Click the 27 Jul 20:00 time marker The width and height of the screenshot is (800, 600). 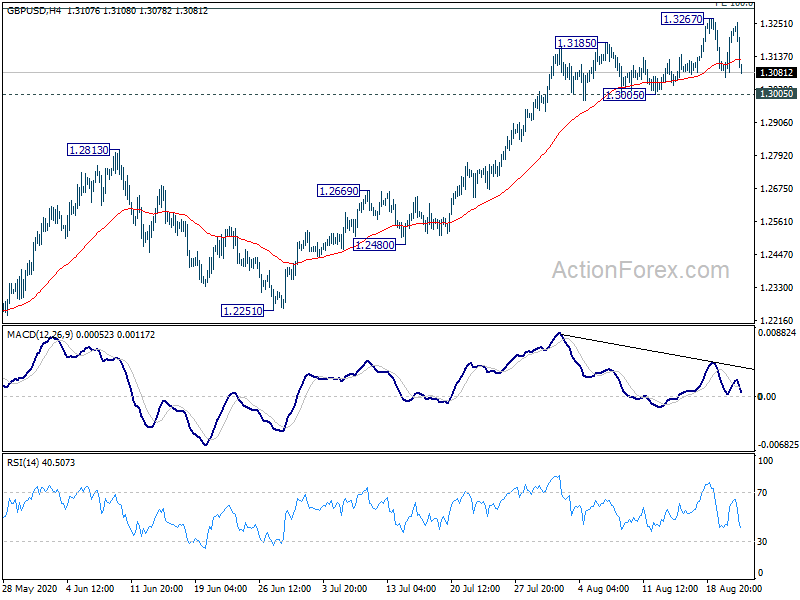539,589
